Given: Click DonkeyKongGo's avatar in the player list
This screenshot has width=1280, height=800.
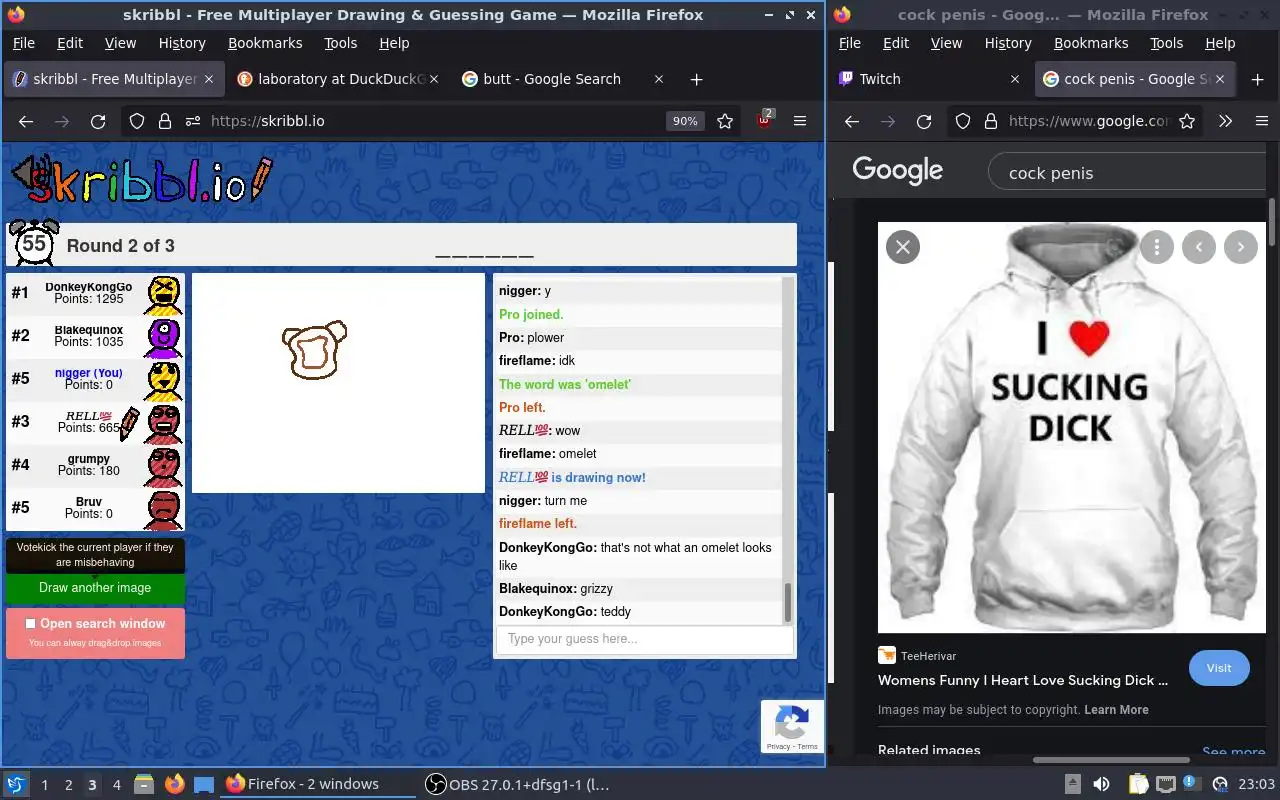Looking at the screenshot, I should click(164, 294).
